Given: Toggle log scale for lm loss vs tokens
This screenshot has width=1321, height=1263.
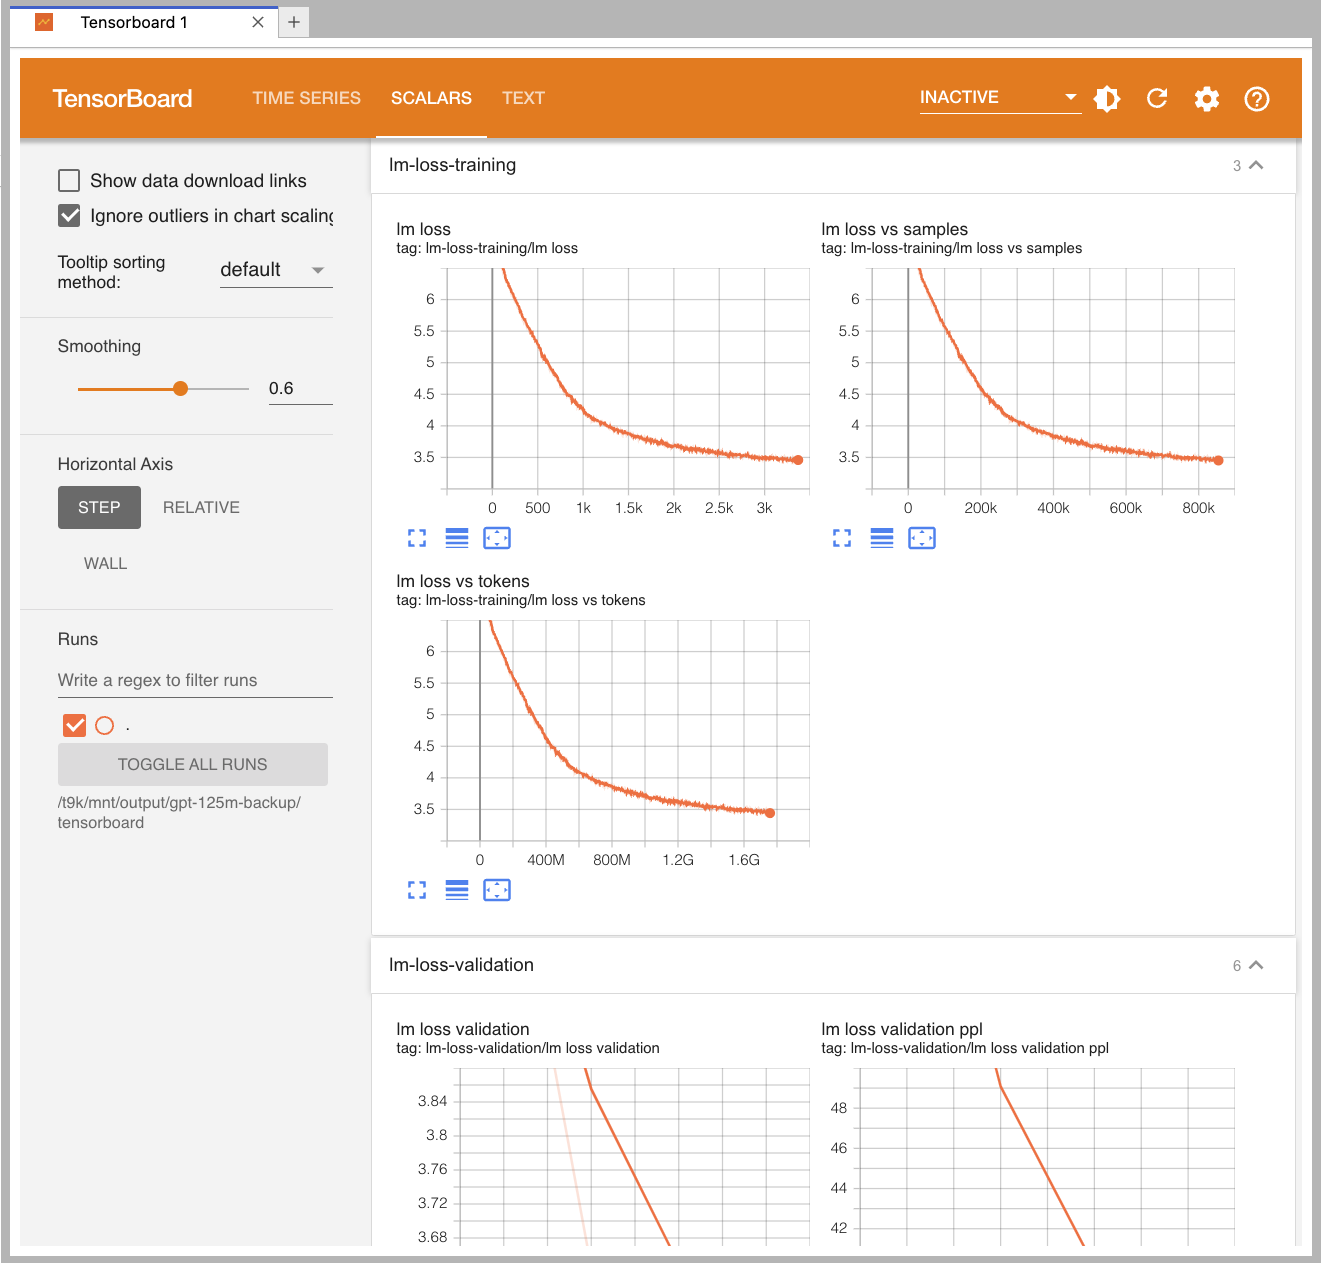Looking at the screenshot, I should [457, 890].
